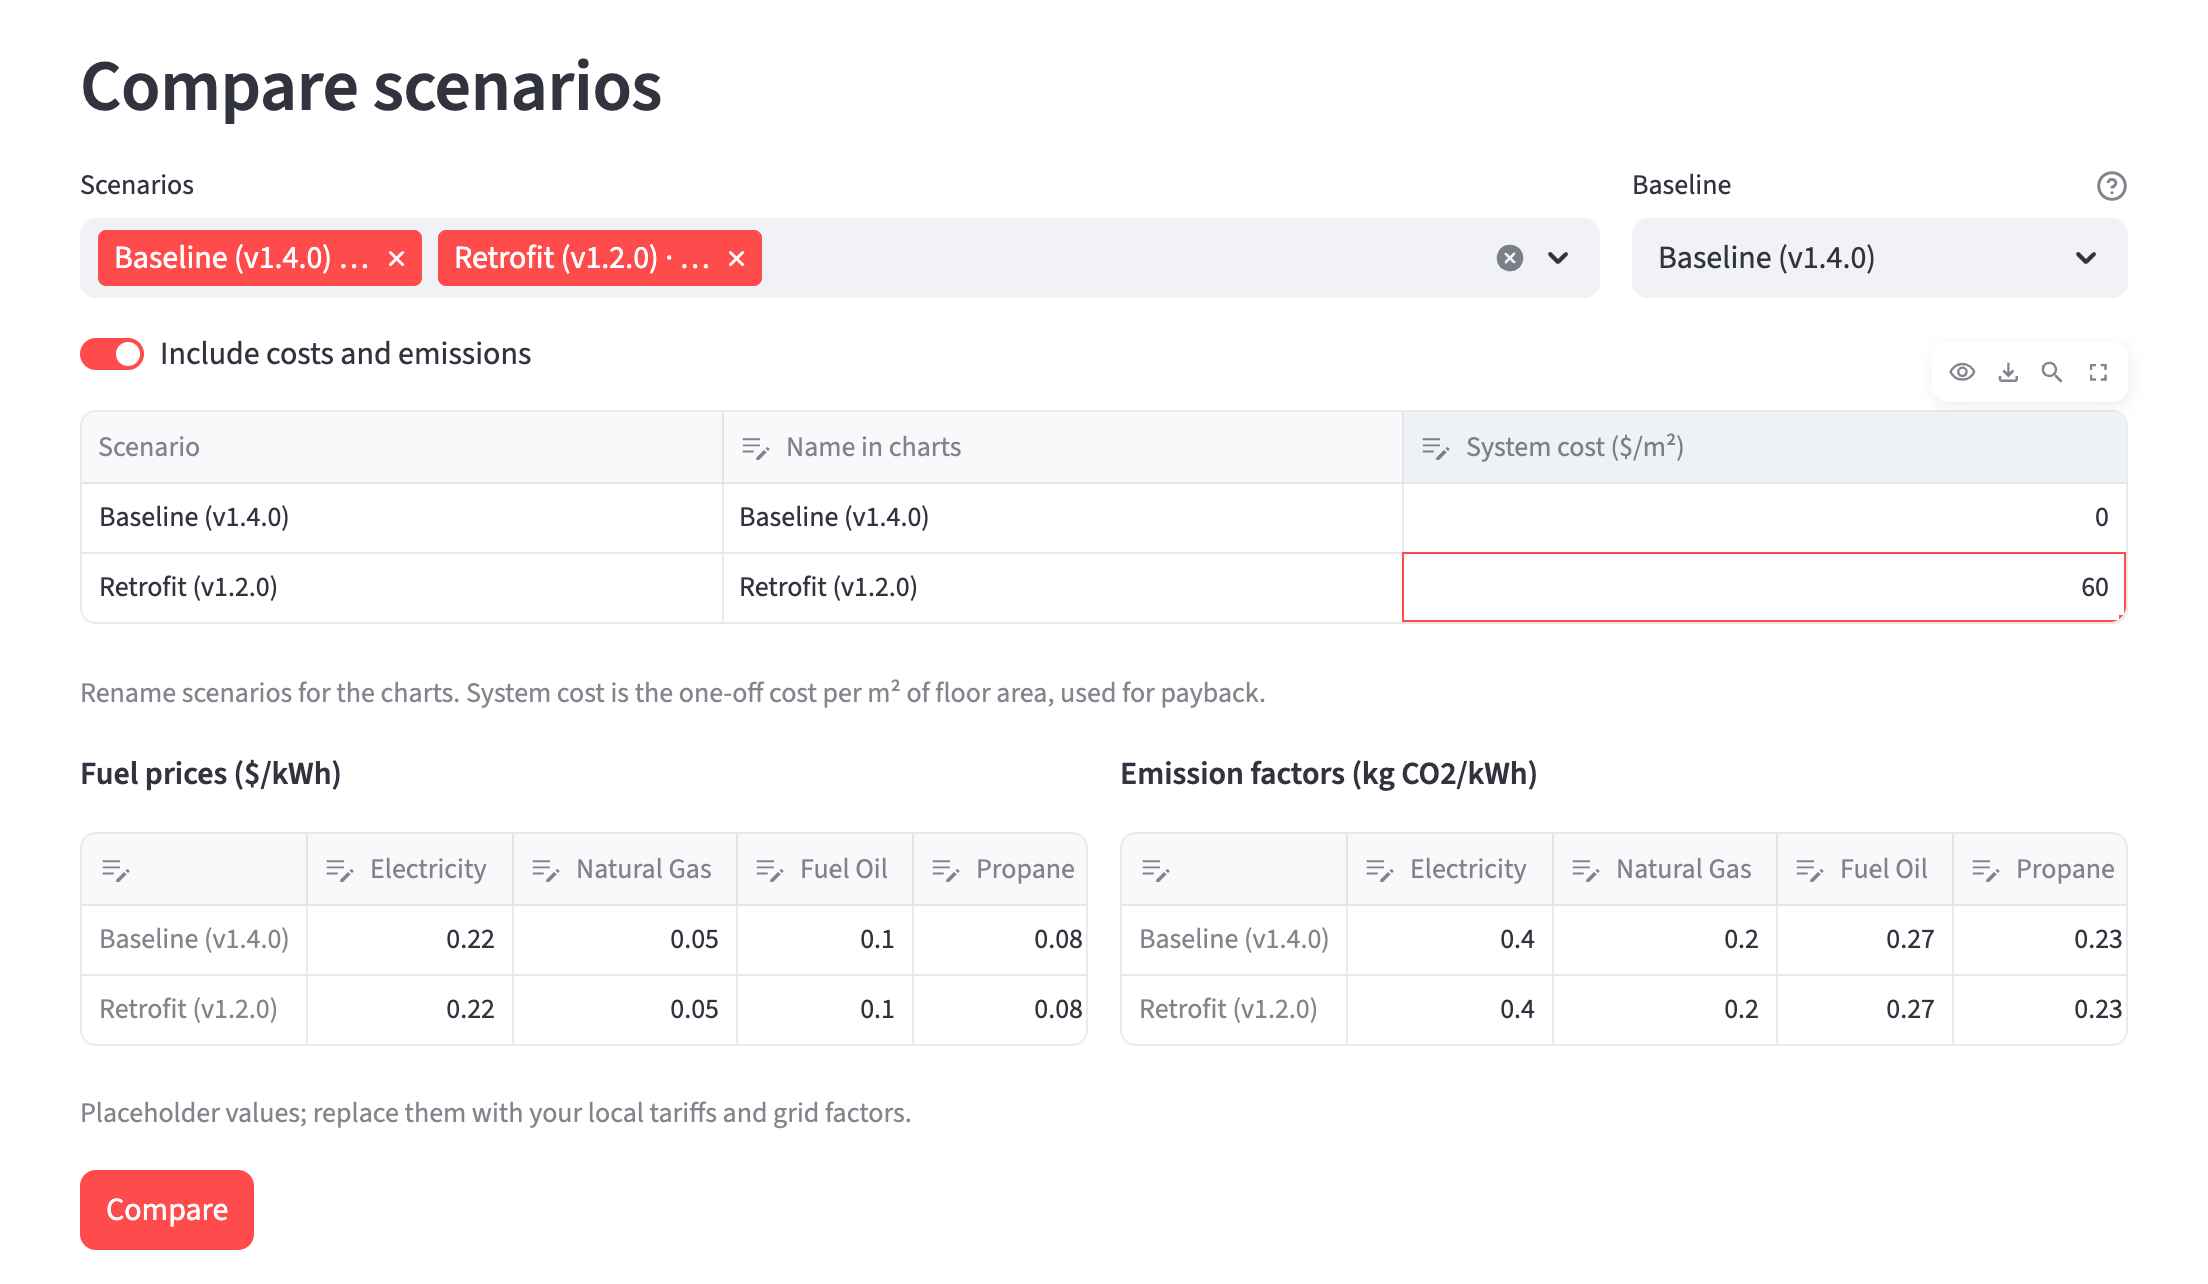This screenshot has height=1284, width=2208.
Task: Download the scenario table as CSV
Action: (x=2008, y=372)
